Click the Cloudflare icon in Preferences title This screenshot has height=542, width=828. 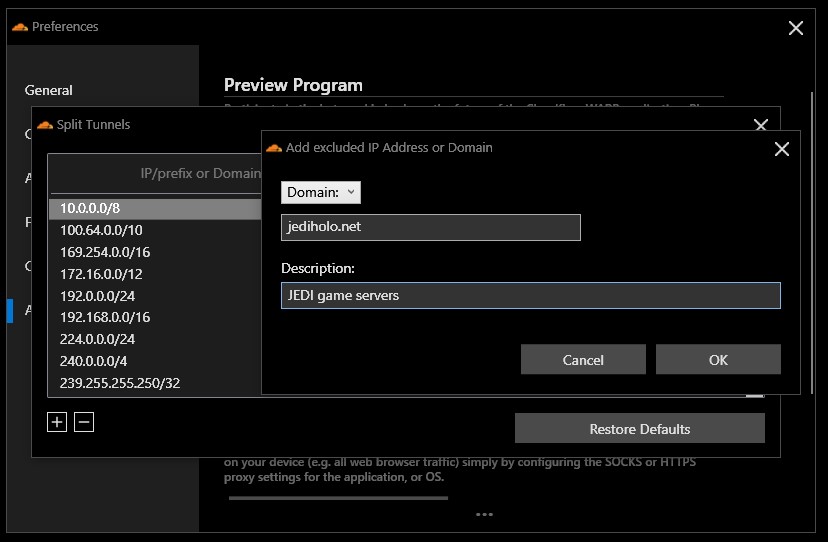[19, 27]
